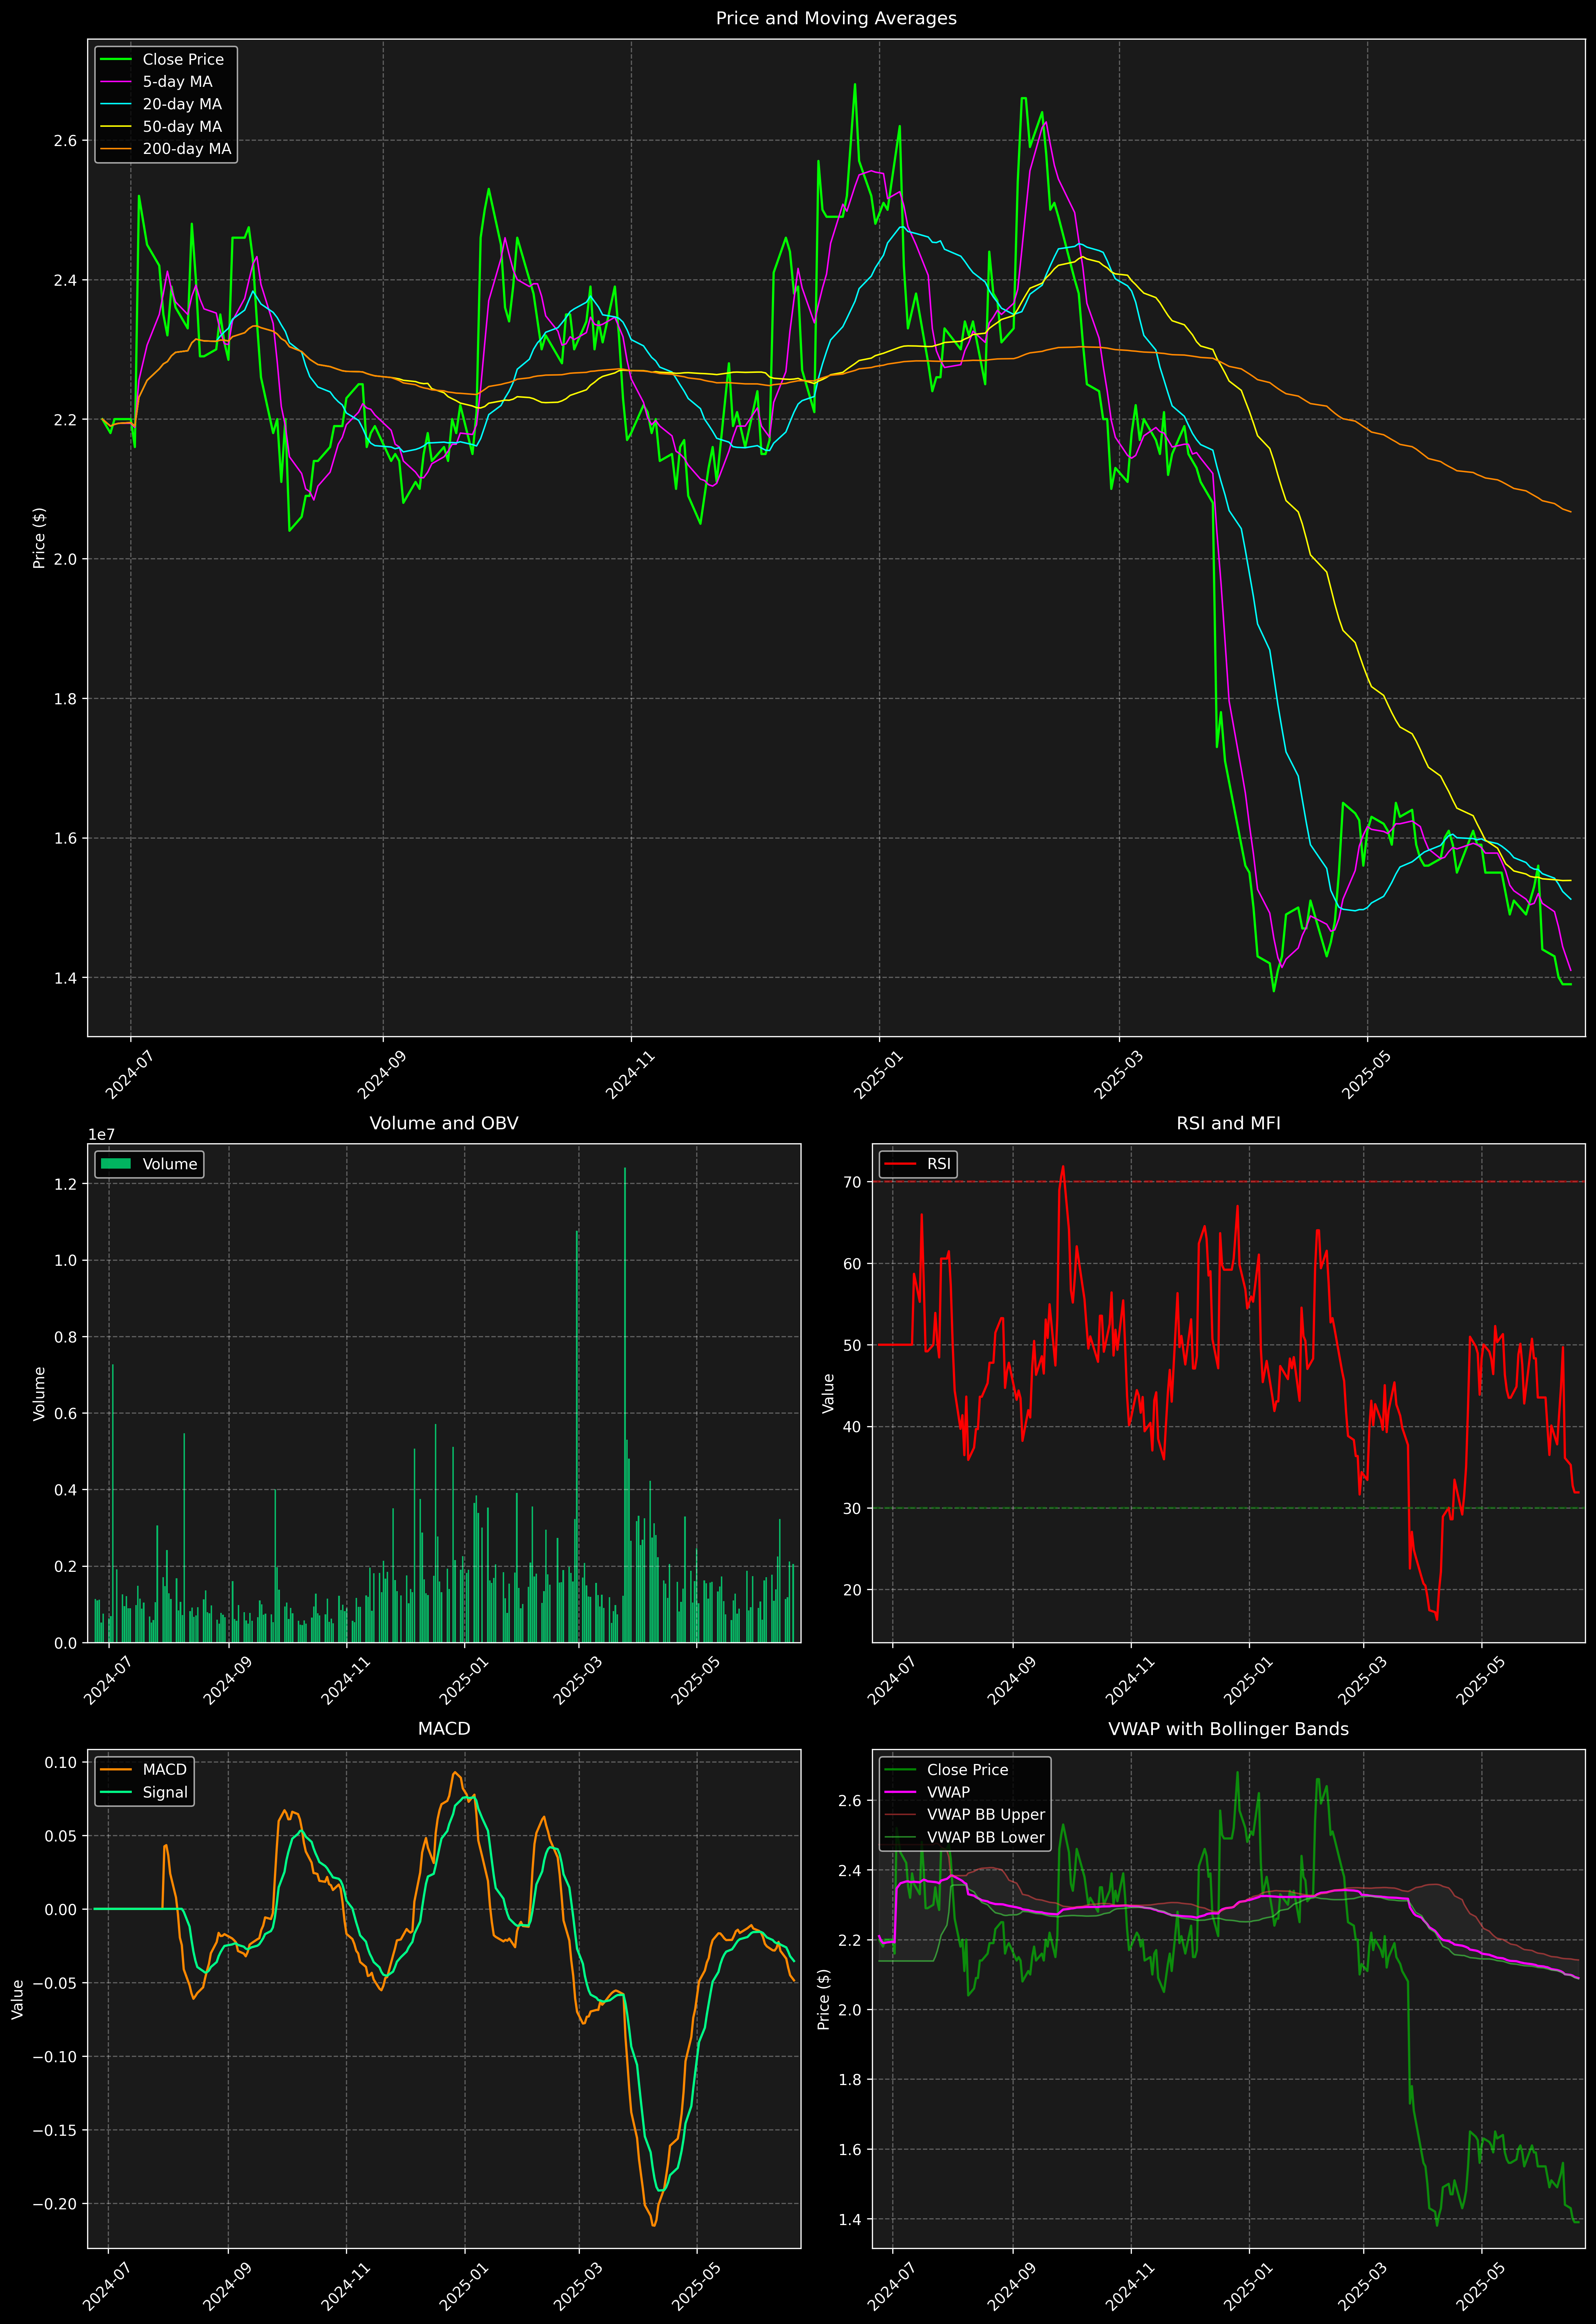Select the '5-day MA' legend entry
The width and height of the screenshot is (1596, 2324).
(x=177, y=82)
